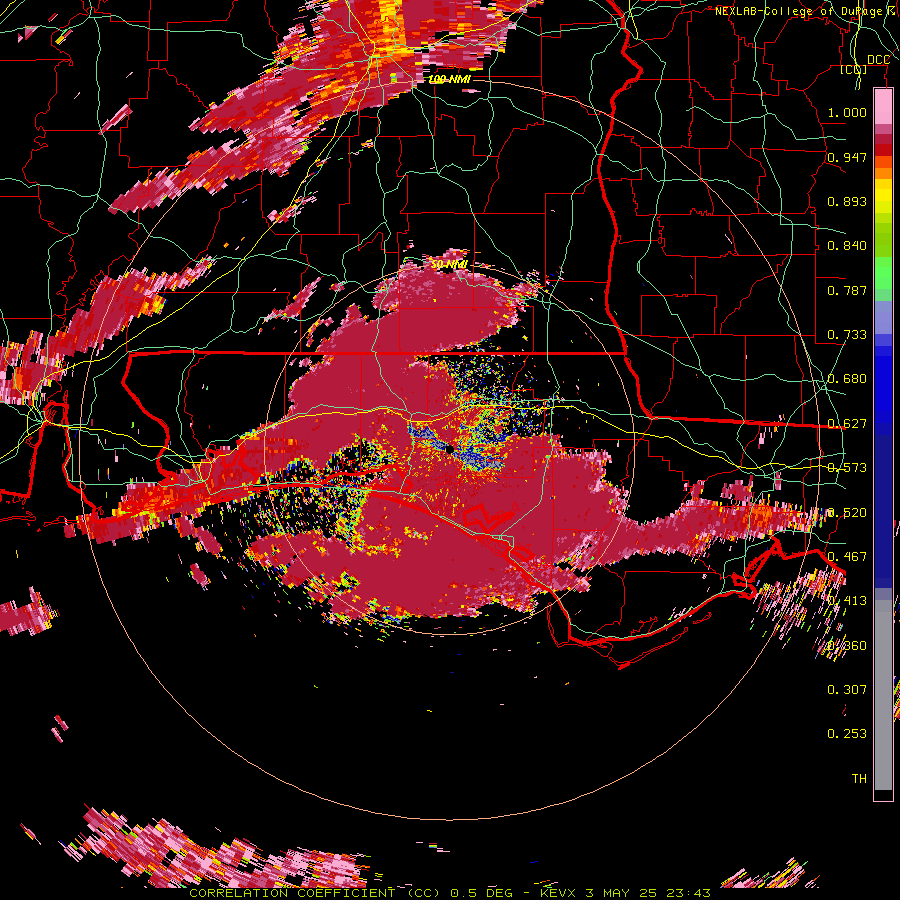Select the 0.360 scale value

click(847, 646)
